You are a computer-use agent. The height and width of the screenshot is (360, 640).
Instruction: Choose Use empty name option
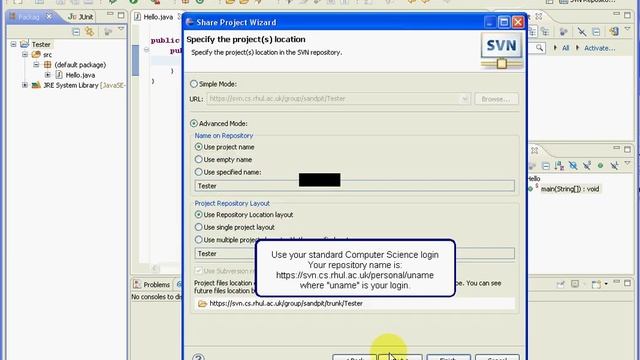point(199,159)
